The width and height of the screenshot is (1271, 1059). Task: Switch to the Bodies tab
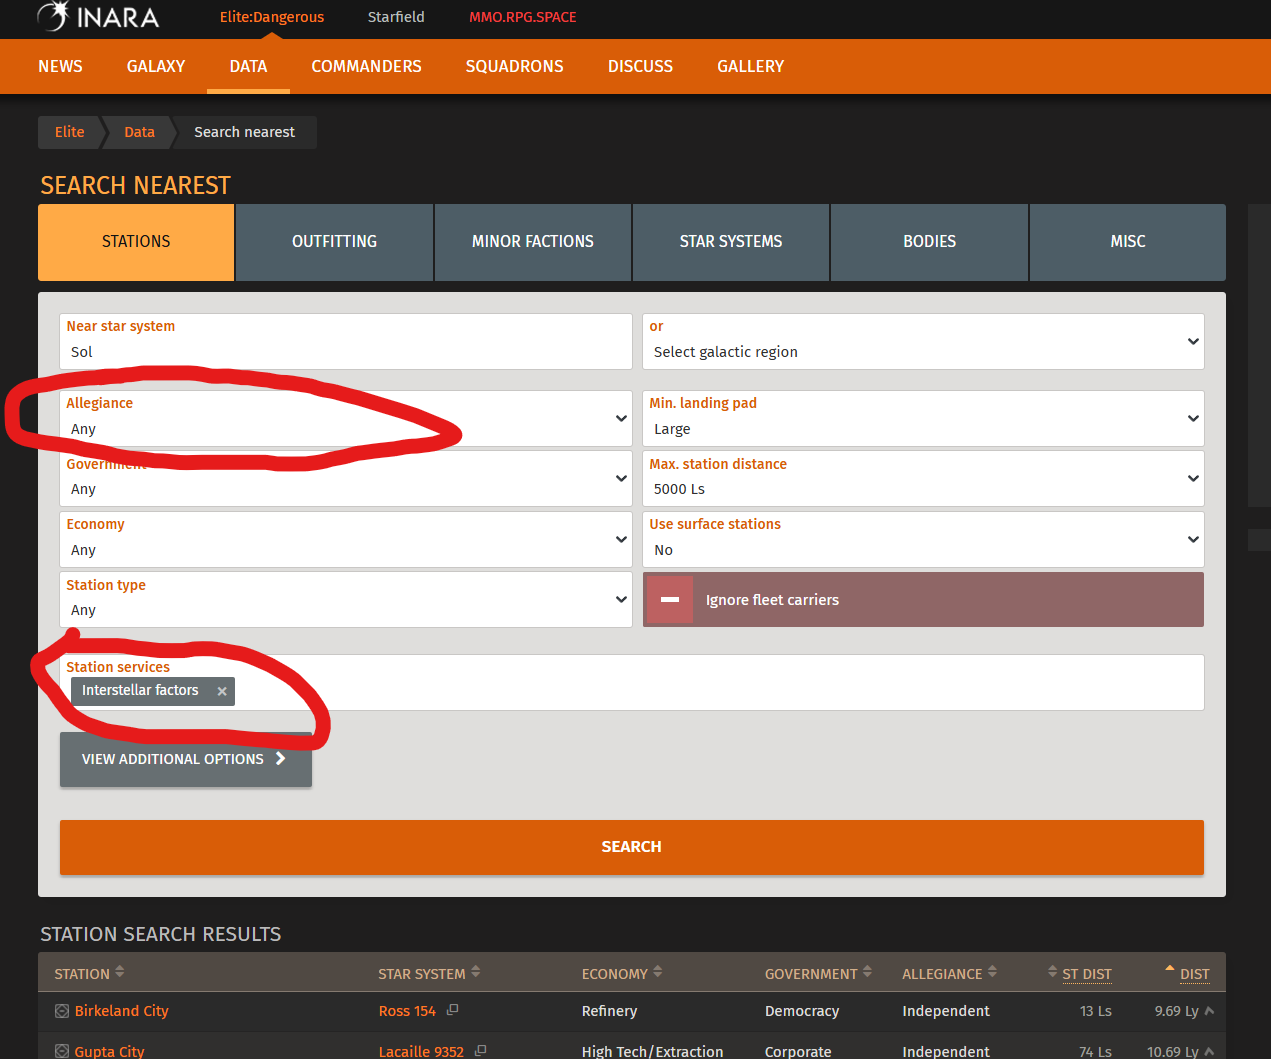pyautogui.click(x=929, y=242)
